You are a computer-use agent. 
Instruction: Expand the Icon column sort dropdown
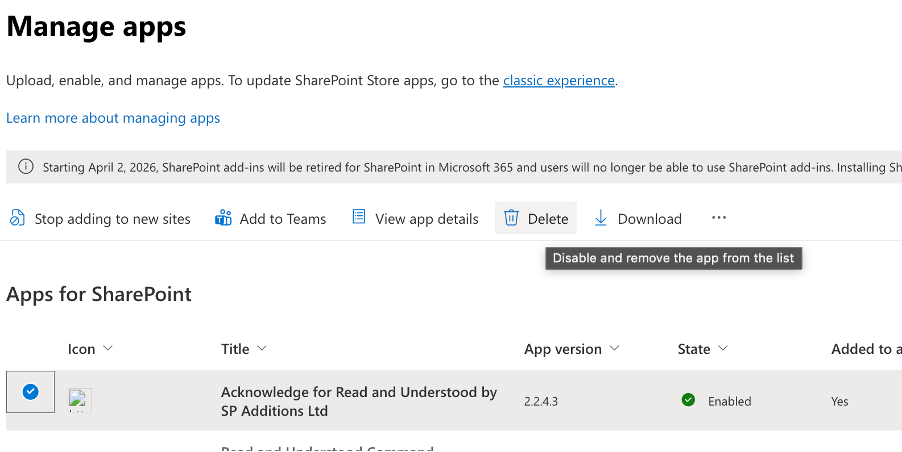coord(108,348)
